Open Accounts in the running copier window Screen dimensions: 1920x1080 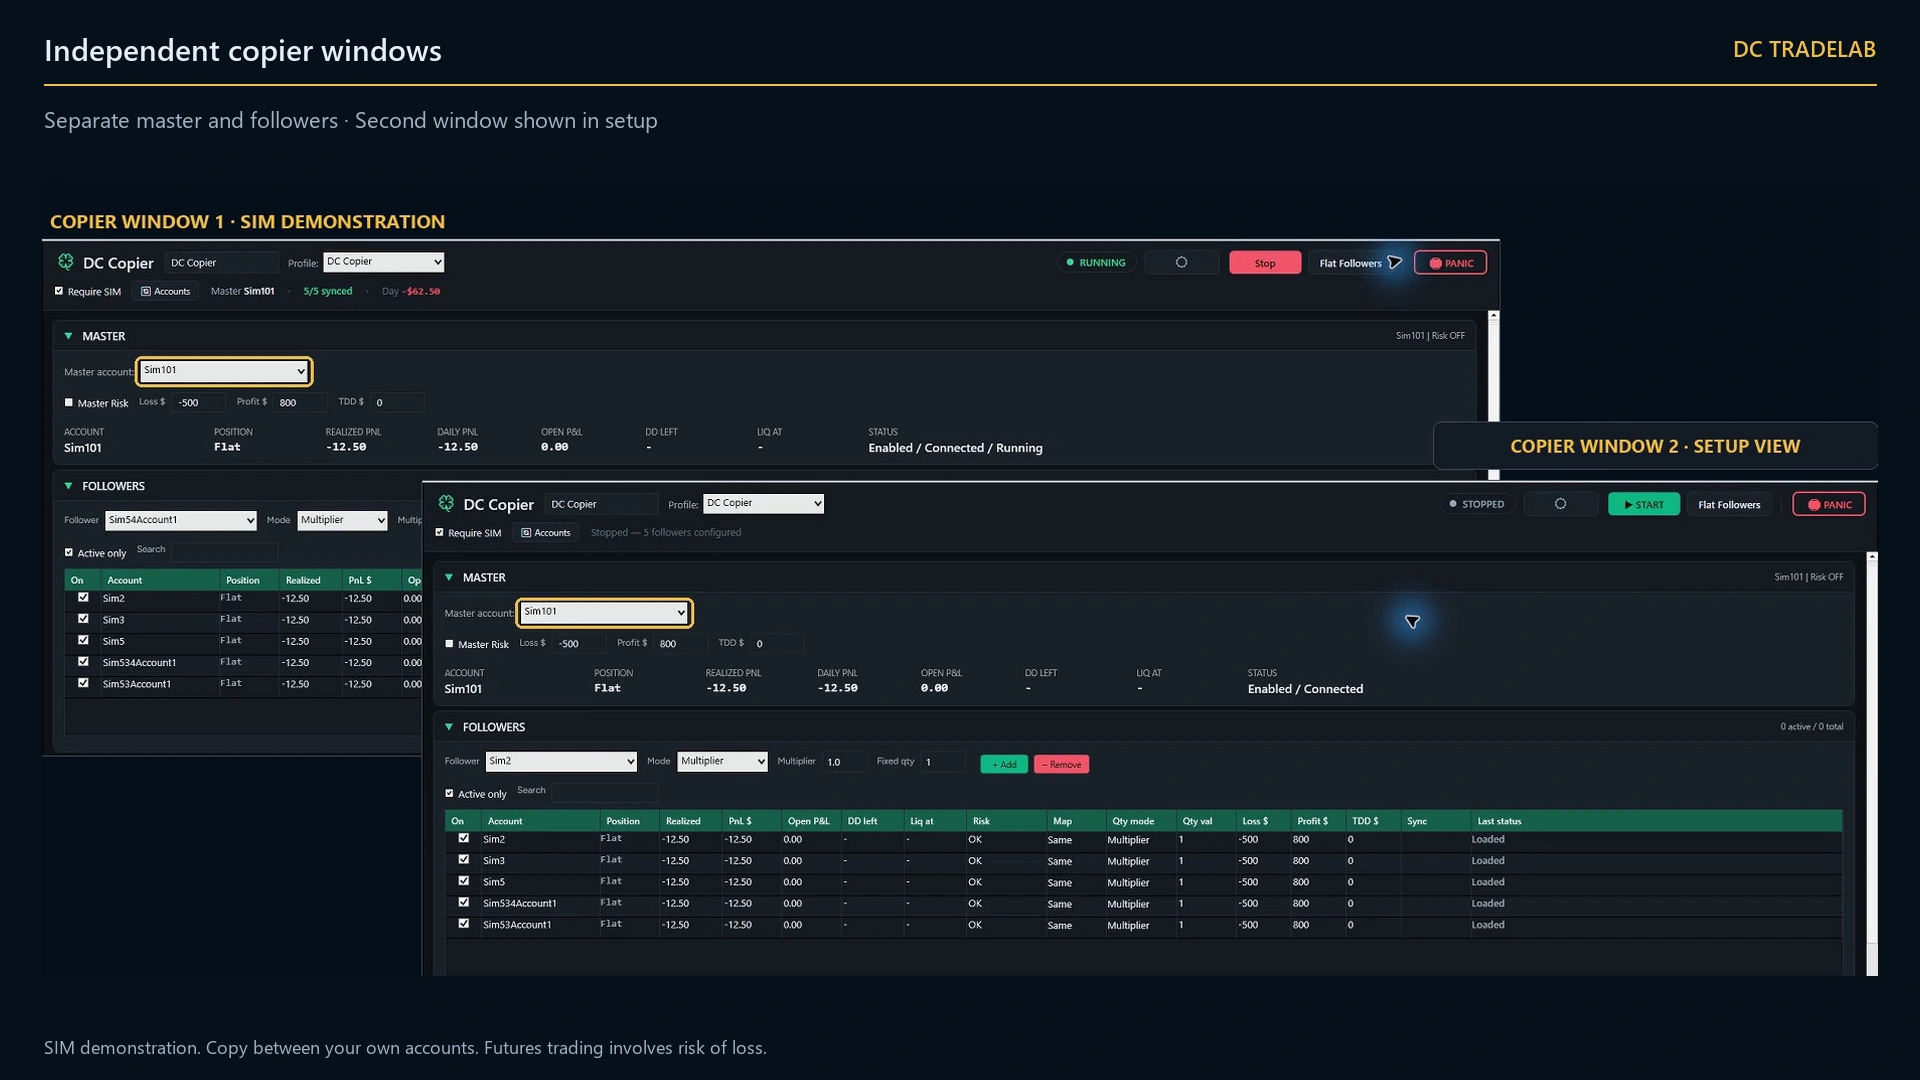coord(165,292)
